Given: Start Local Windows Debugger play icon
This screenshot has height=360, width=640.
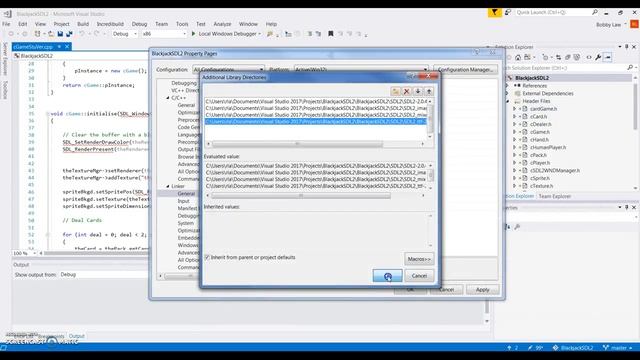Looking at the screenshot, I should 193,34.
